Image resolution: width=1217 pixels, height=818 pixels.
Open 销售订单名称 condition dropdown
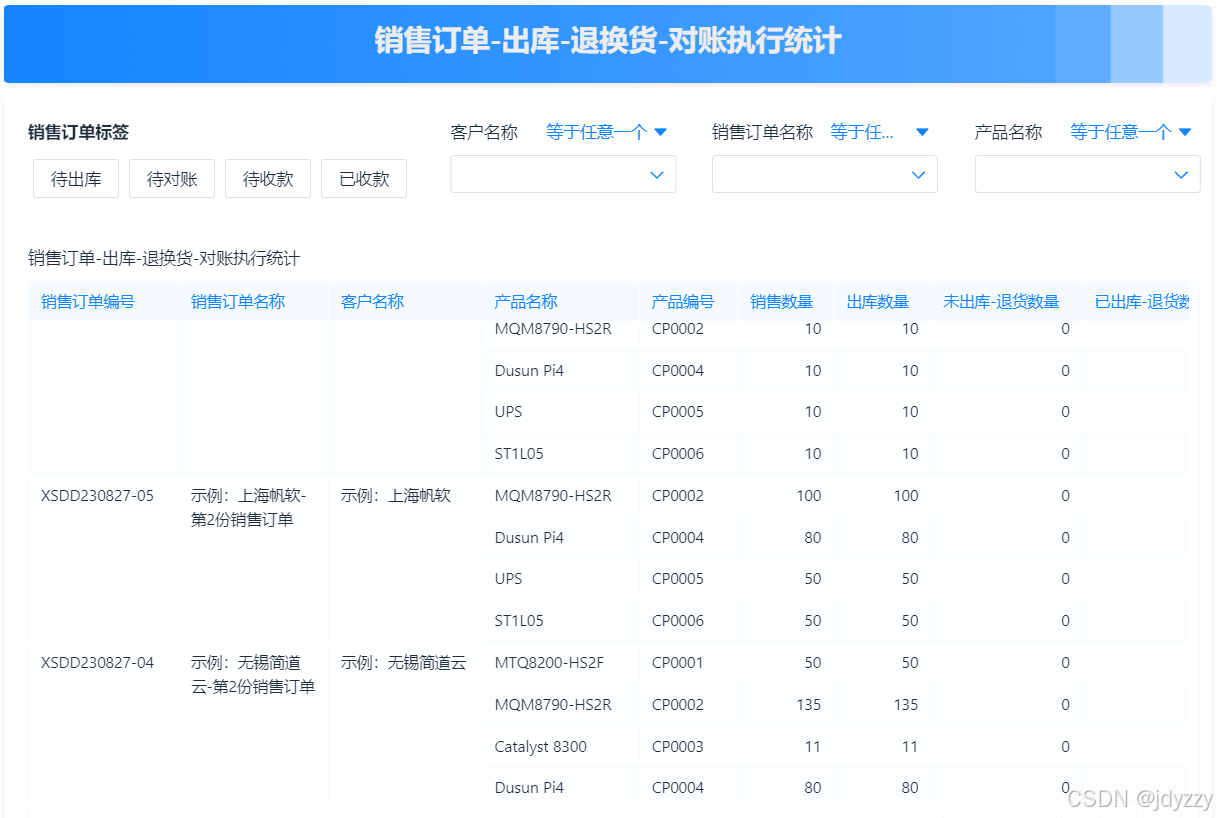coord(879,132)
